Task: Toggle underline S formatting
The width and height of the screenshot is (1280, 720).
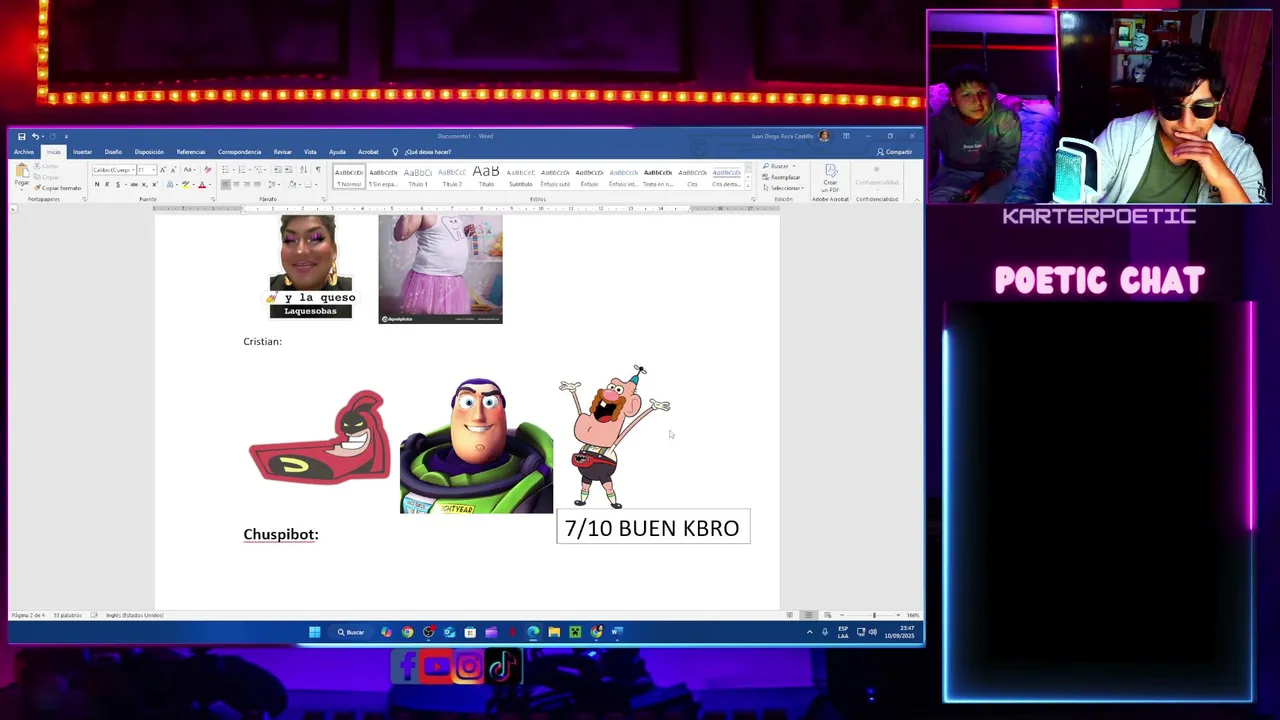Action: 117,184
